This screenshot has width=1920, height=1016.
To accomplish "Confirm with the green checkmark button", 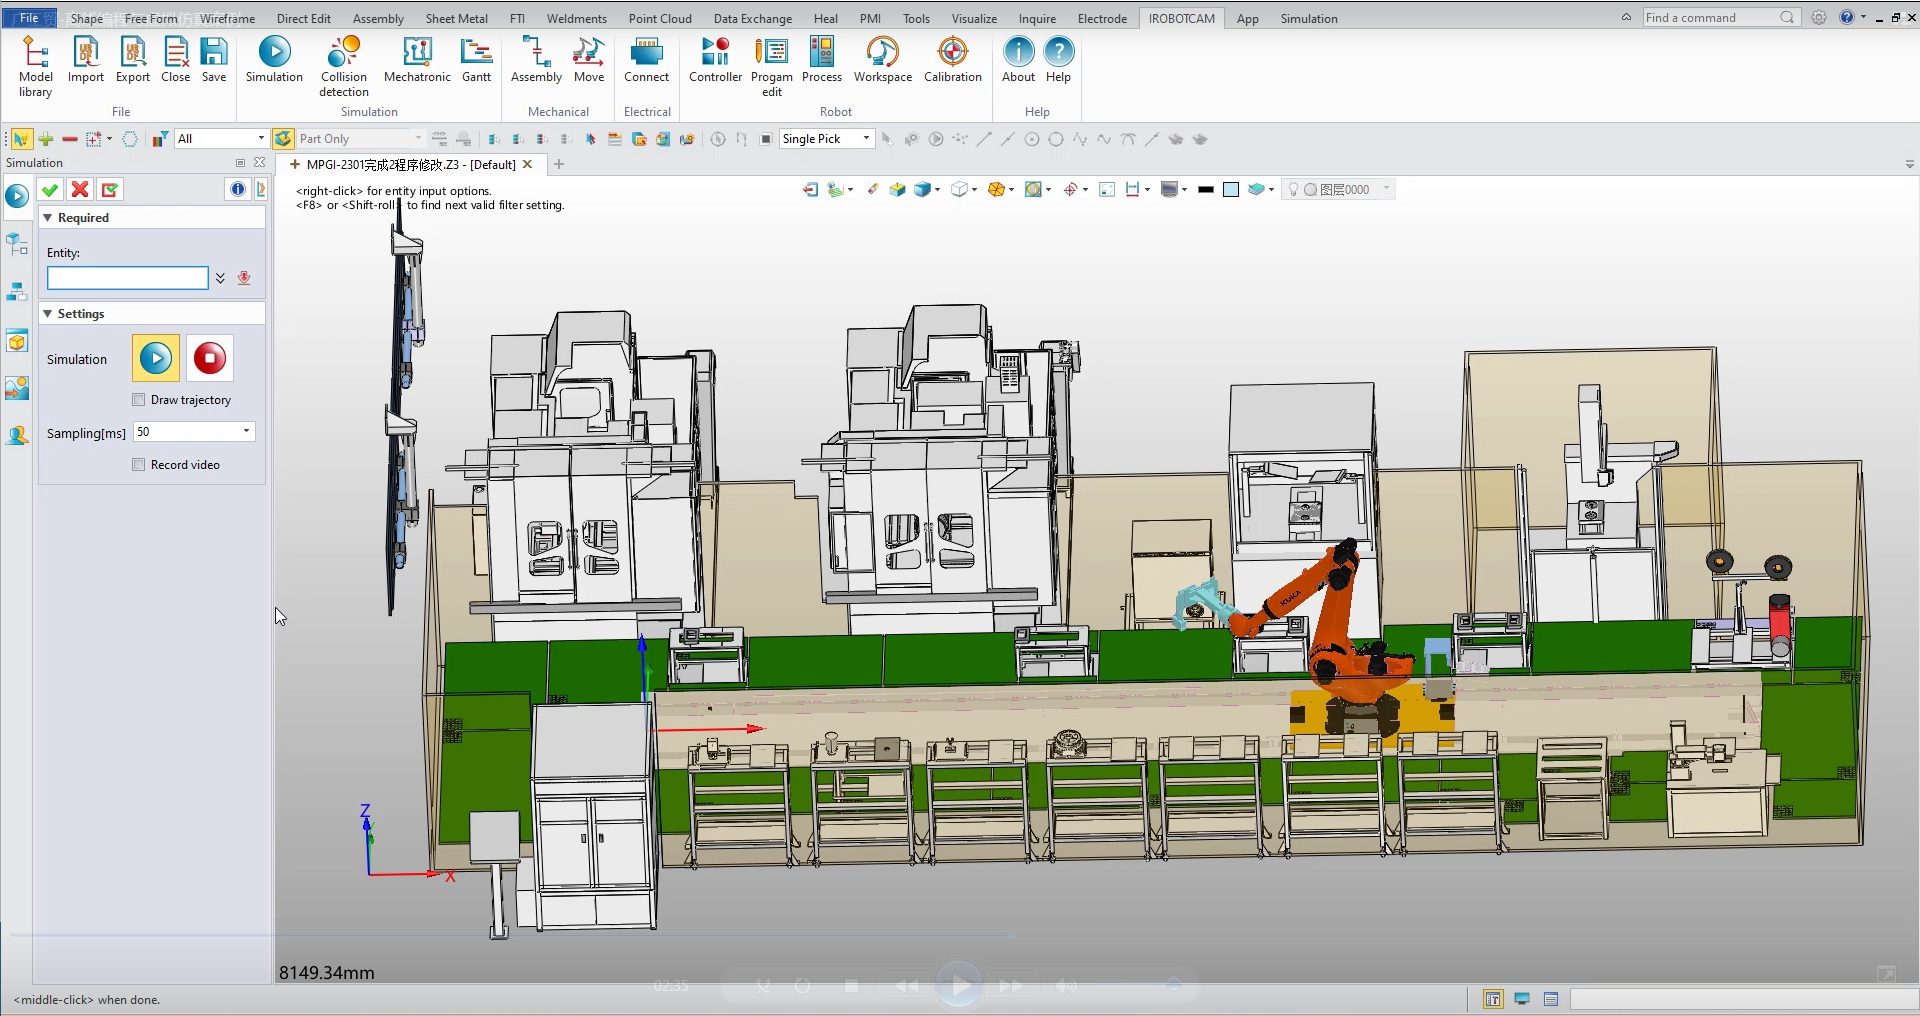I will (50, 190).
